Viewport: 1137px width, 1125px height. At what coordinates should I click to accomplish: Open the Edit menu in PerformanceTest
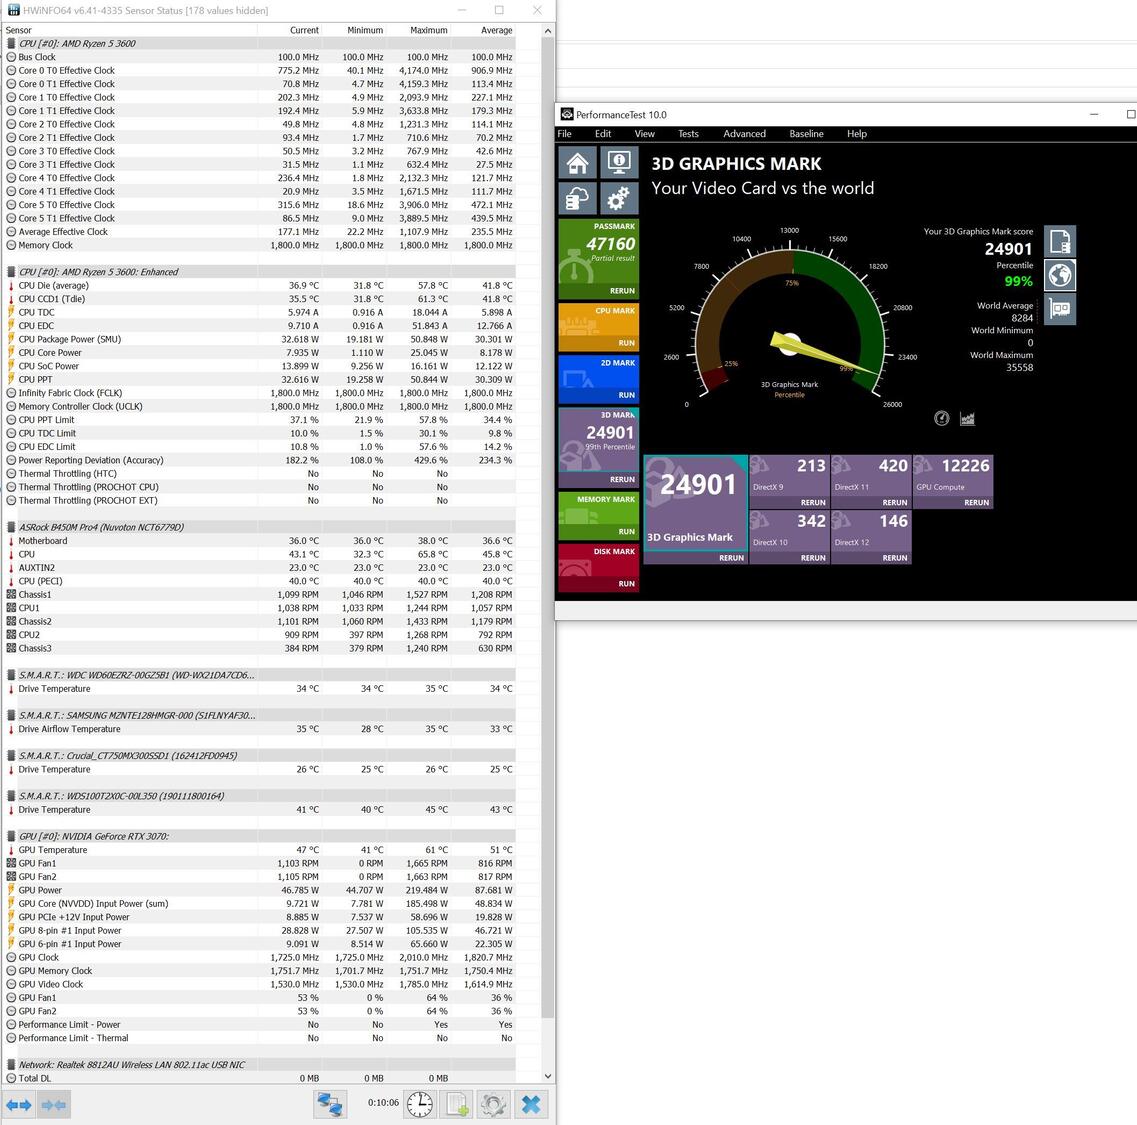point(603,133)
